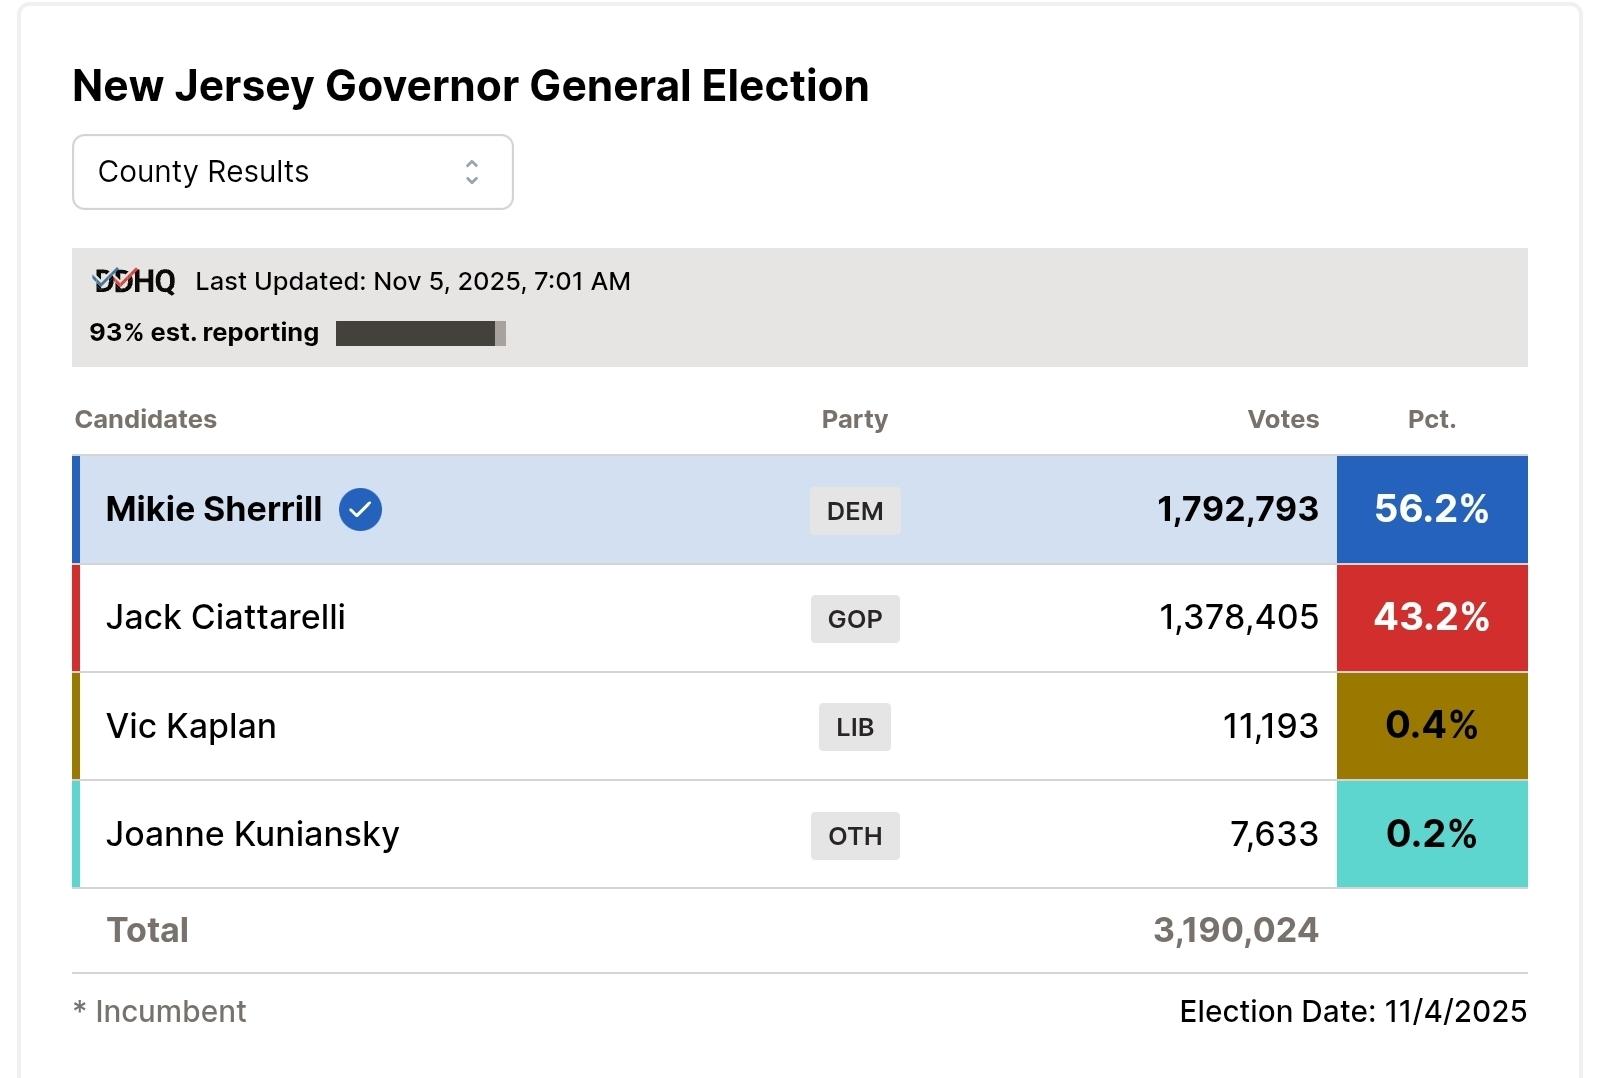Select the Jack Ciattarelli candidate name
This screenshot has width=1600, height=1078.
click(x=225, y=617)
